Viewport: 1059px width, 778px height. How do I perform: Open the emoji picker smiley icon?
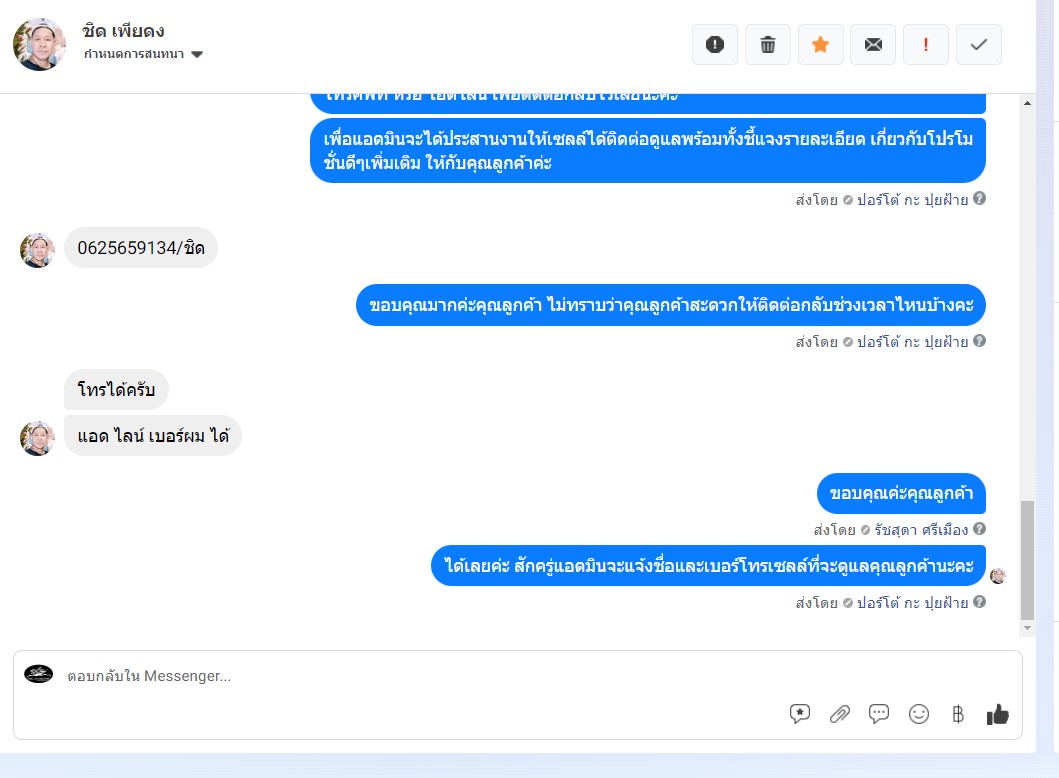(919, 714)
